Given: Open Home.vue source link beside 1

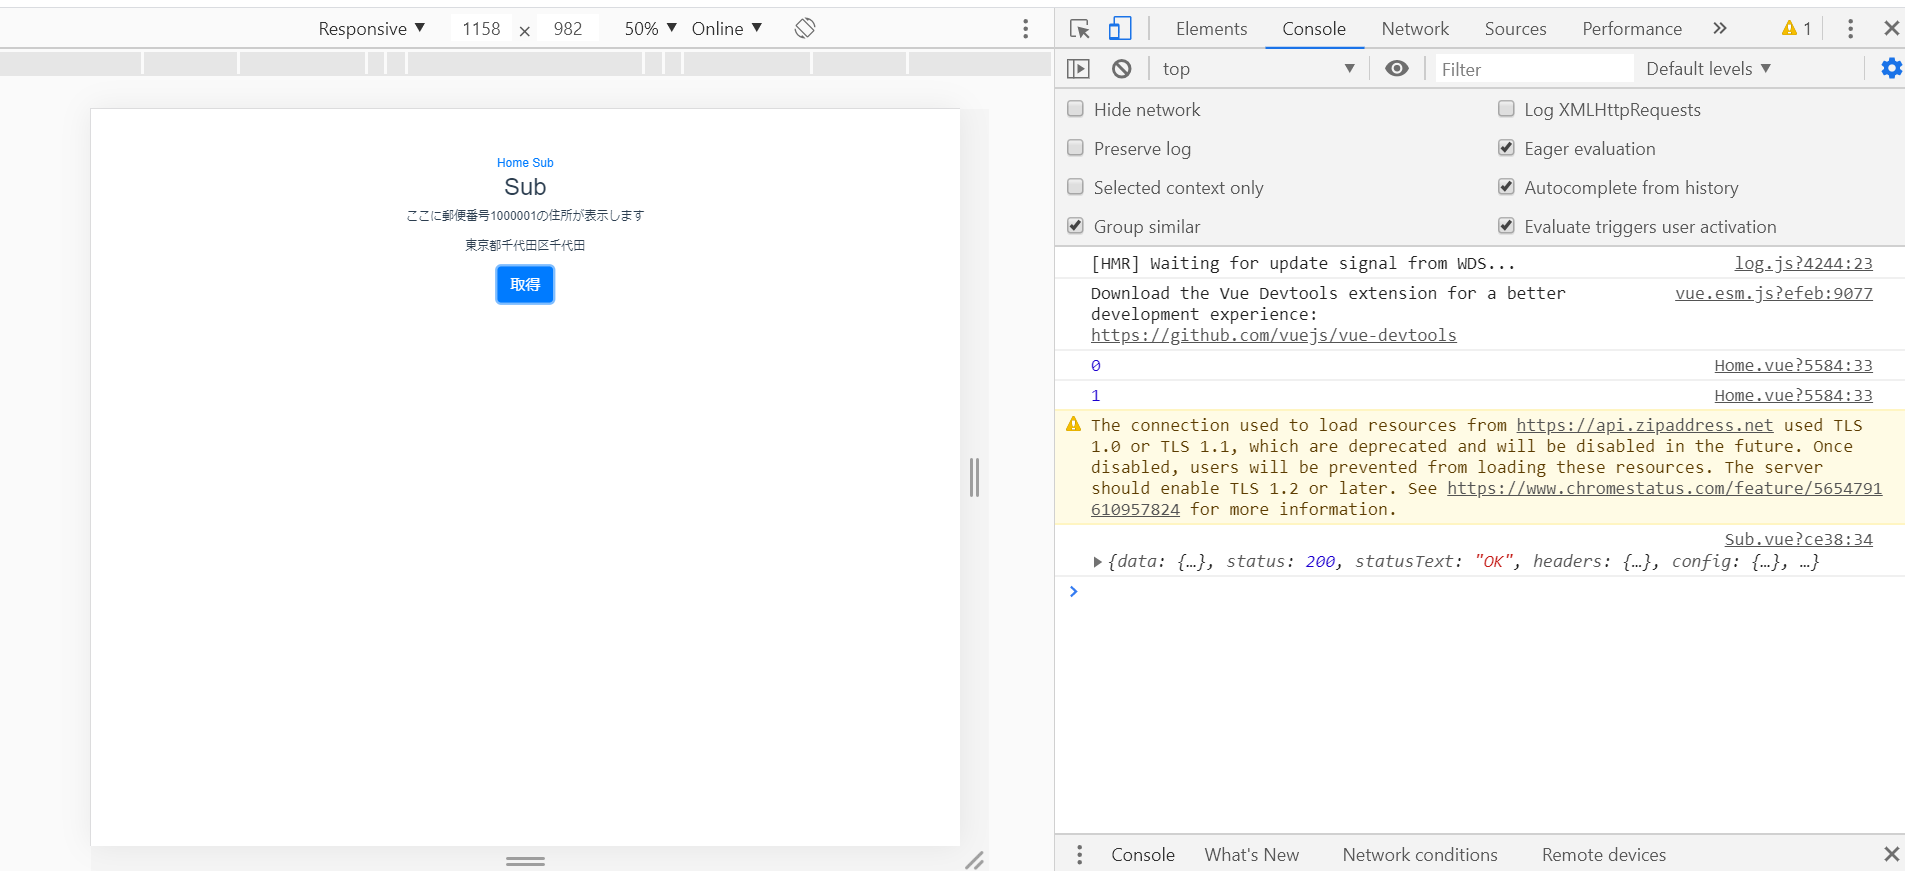Looking at the screenshot, I should point(1793,395).
